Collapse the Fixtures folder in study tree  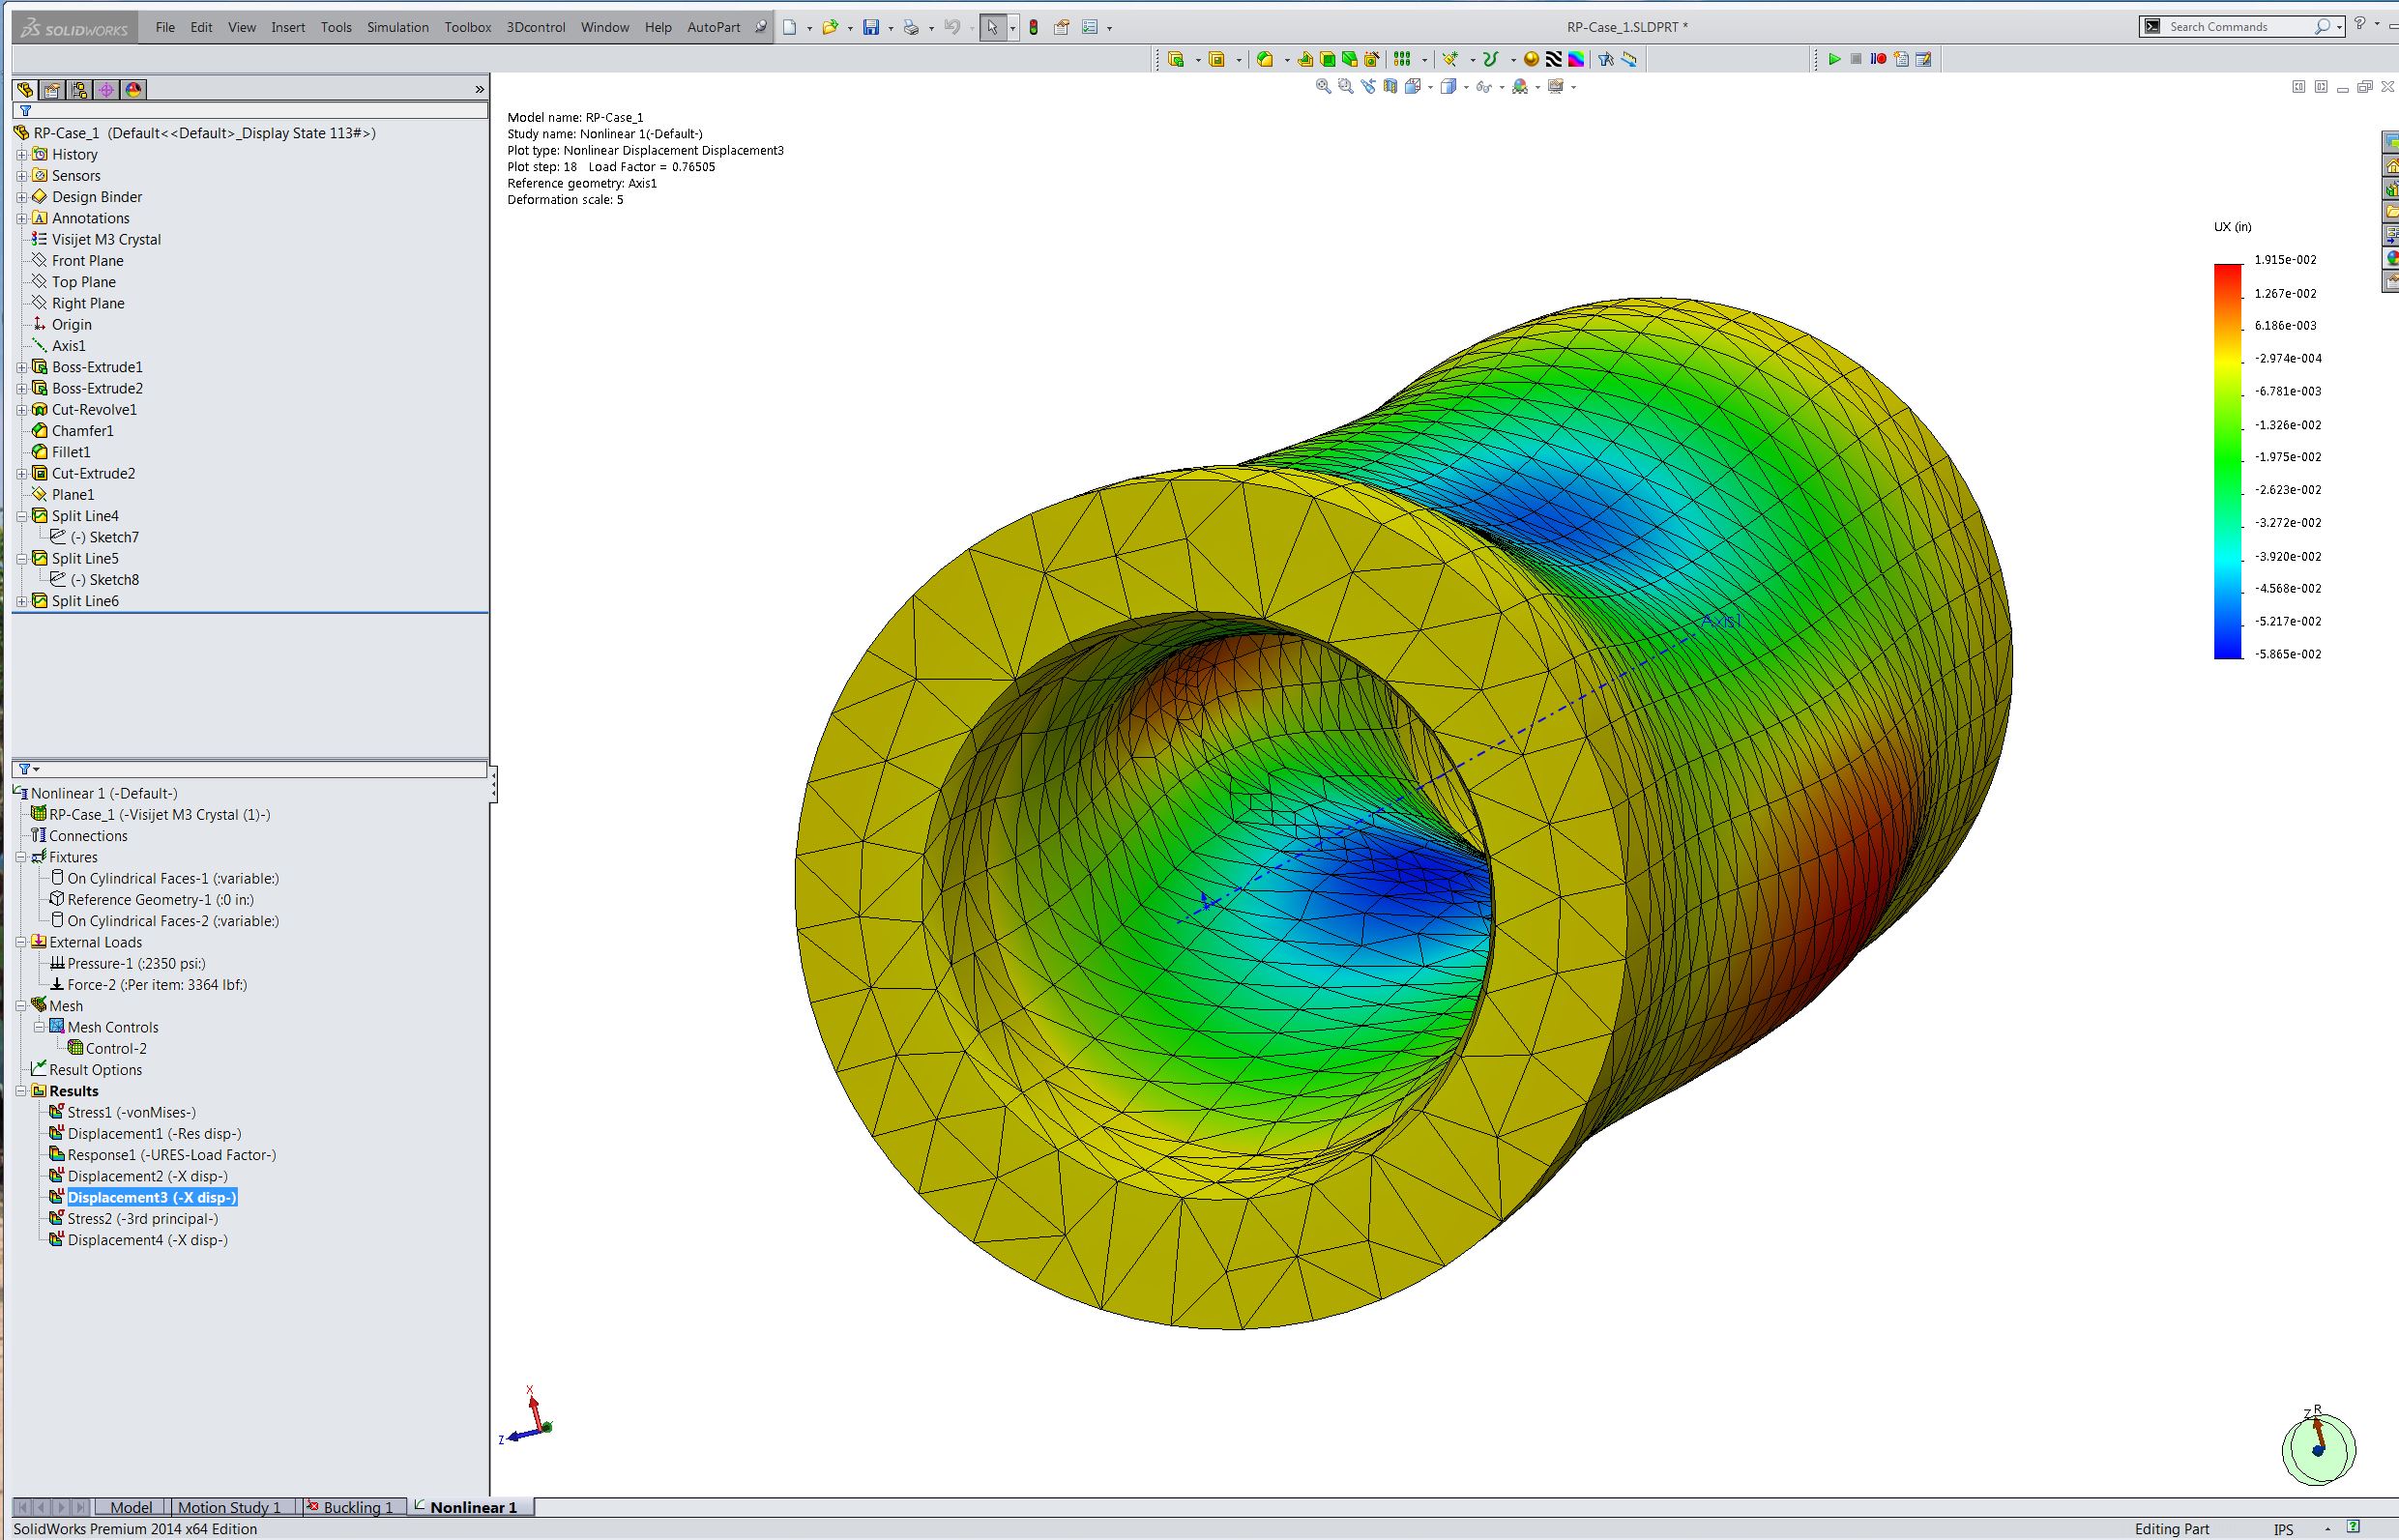click(21, 858)
